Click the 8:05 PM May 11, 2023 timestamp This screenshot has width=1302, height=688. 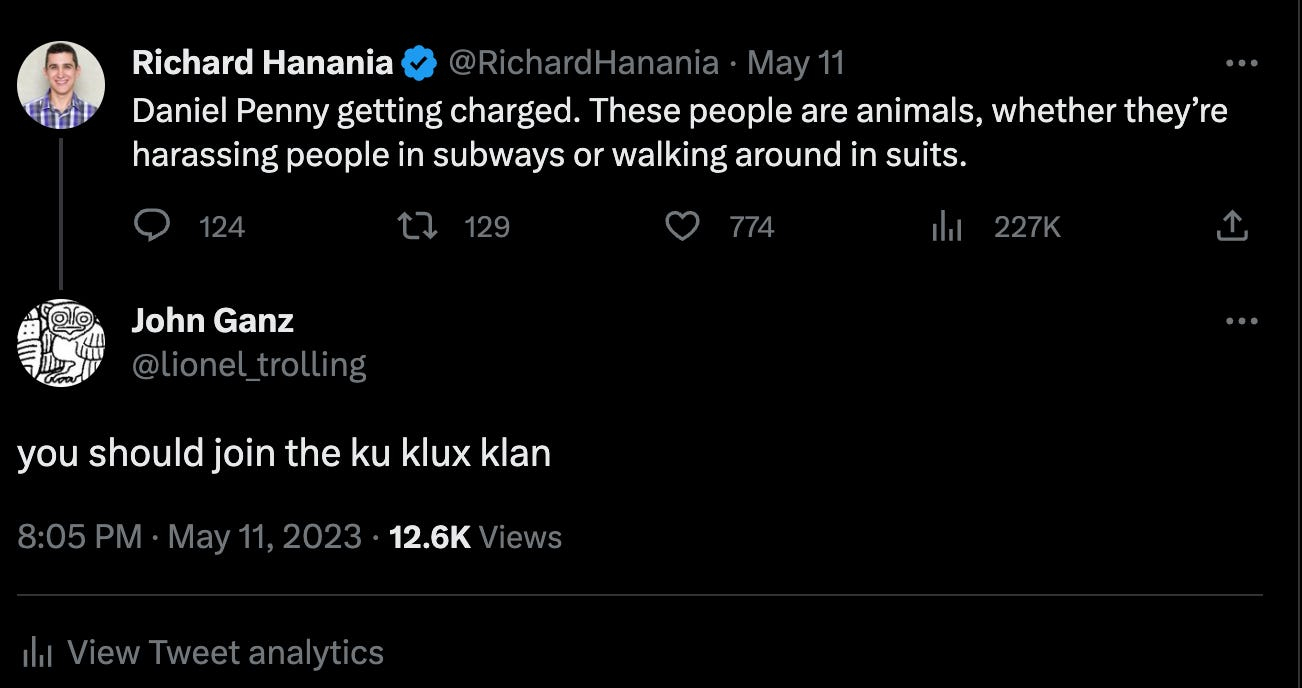(x=189, y=537)
